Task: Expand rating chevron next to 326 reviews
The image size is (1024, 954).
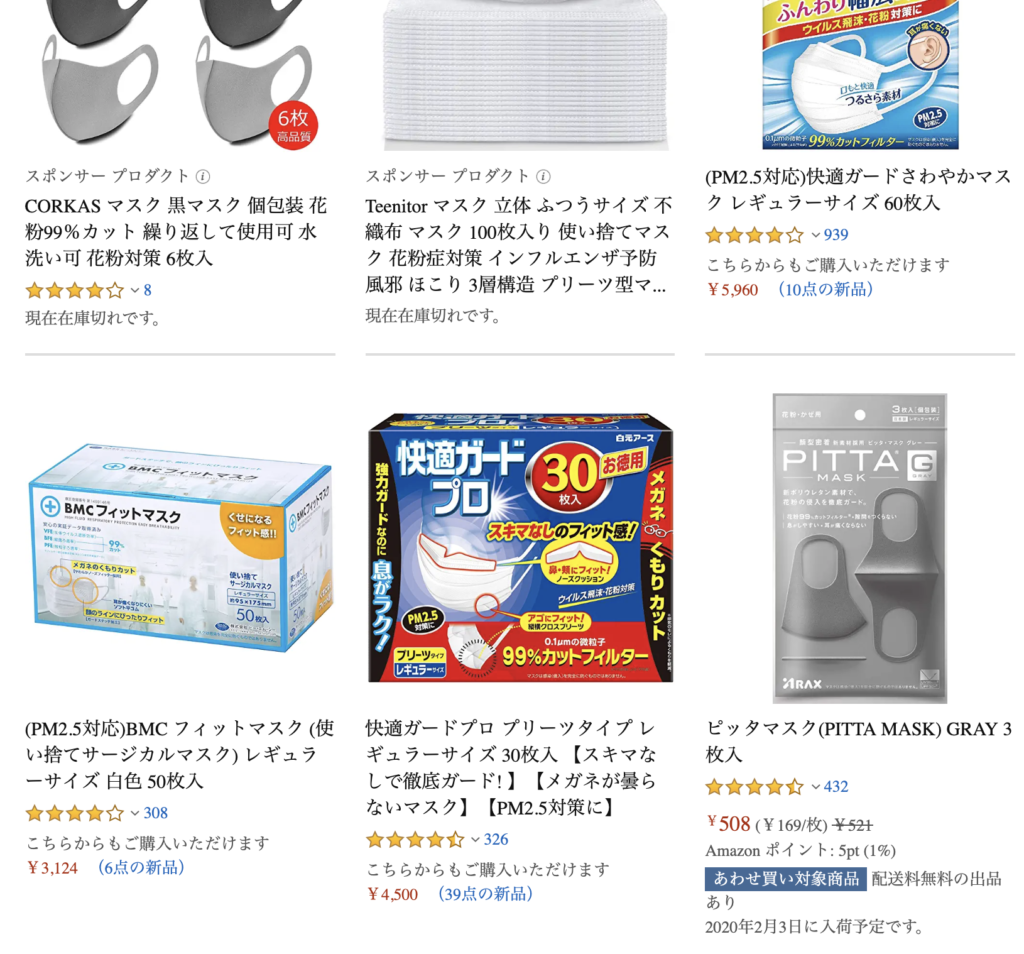Action: tap(475, 840)
